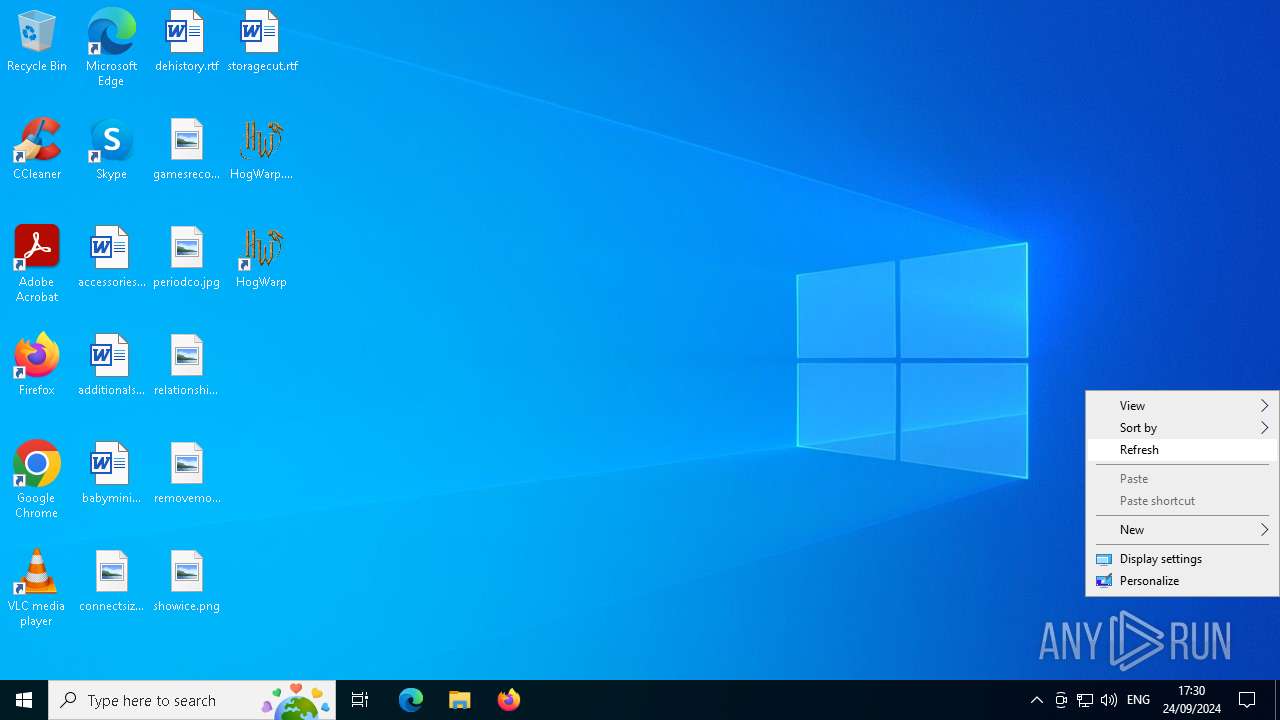Select the Microsoft Edge desktop shortcut

(111, 47)
